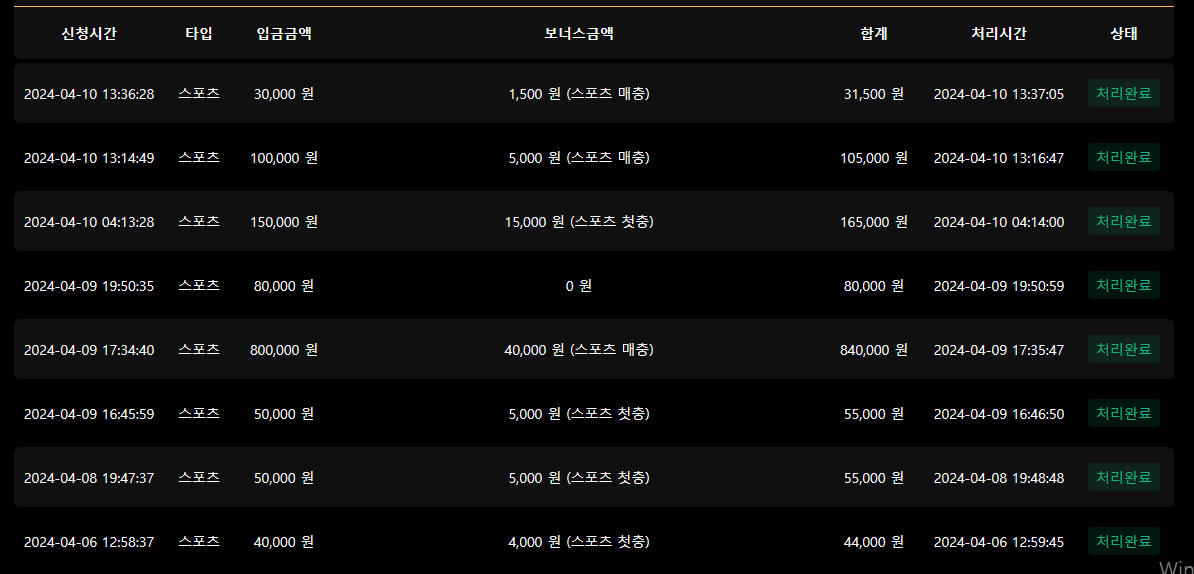Select the 합계 column header
Image resolution: width=1194 pixels, height=574 pixels.
click(x=874, y=33)
